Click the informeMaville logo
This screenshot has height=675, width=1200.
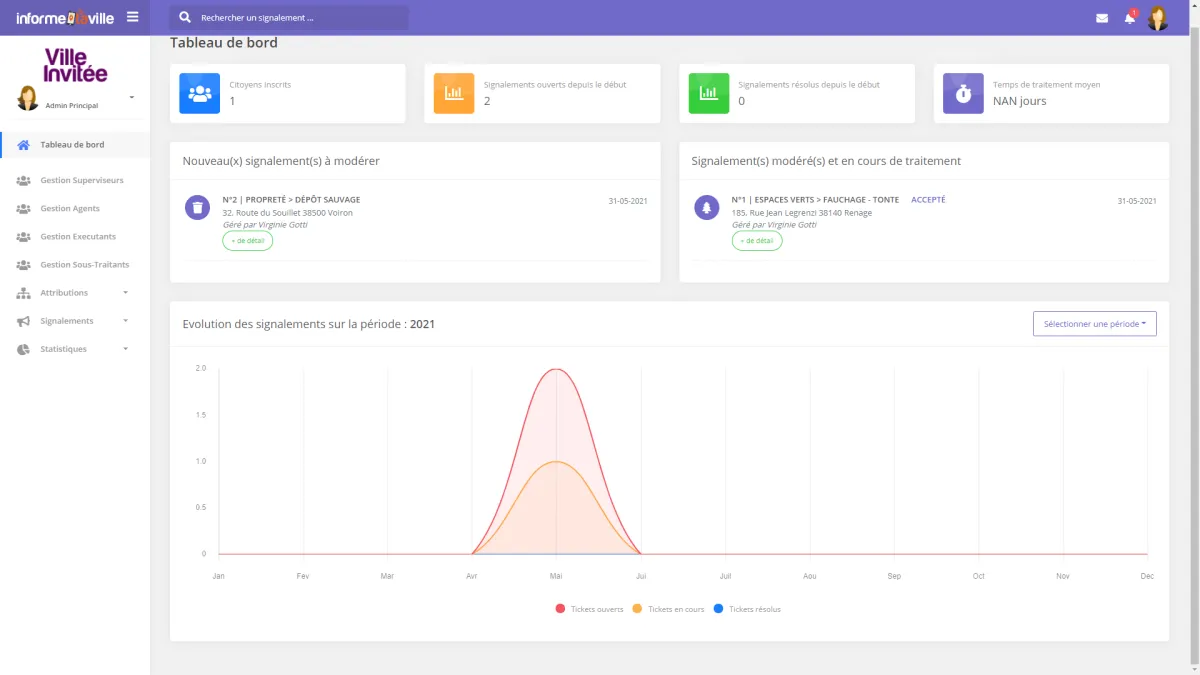click(x=65, y=18)
